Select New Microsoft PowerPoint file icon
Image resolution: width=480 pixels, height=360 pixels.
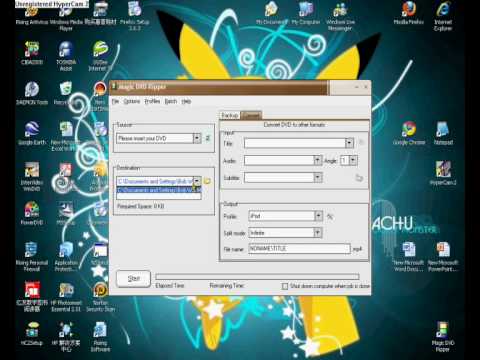click(443, 256)
